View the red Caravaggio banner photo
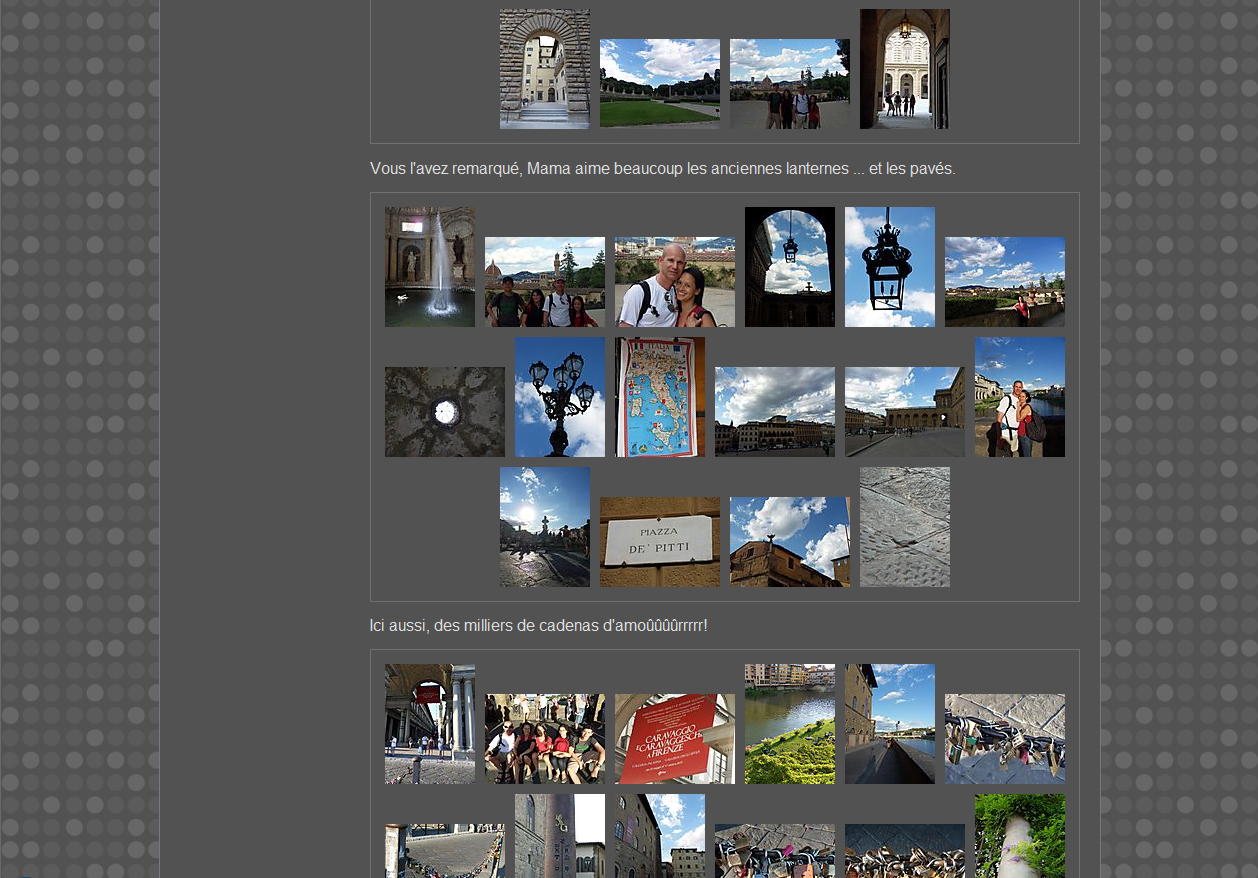The width and height of the screenshot is (1258, 878). coord(674,739)
